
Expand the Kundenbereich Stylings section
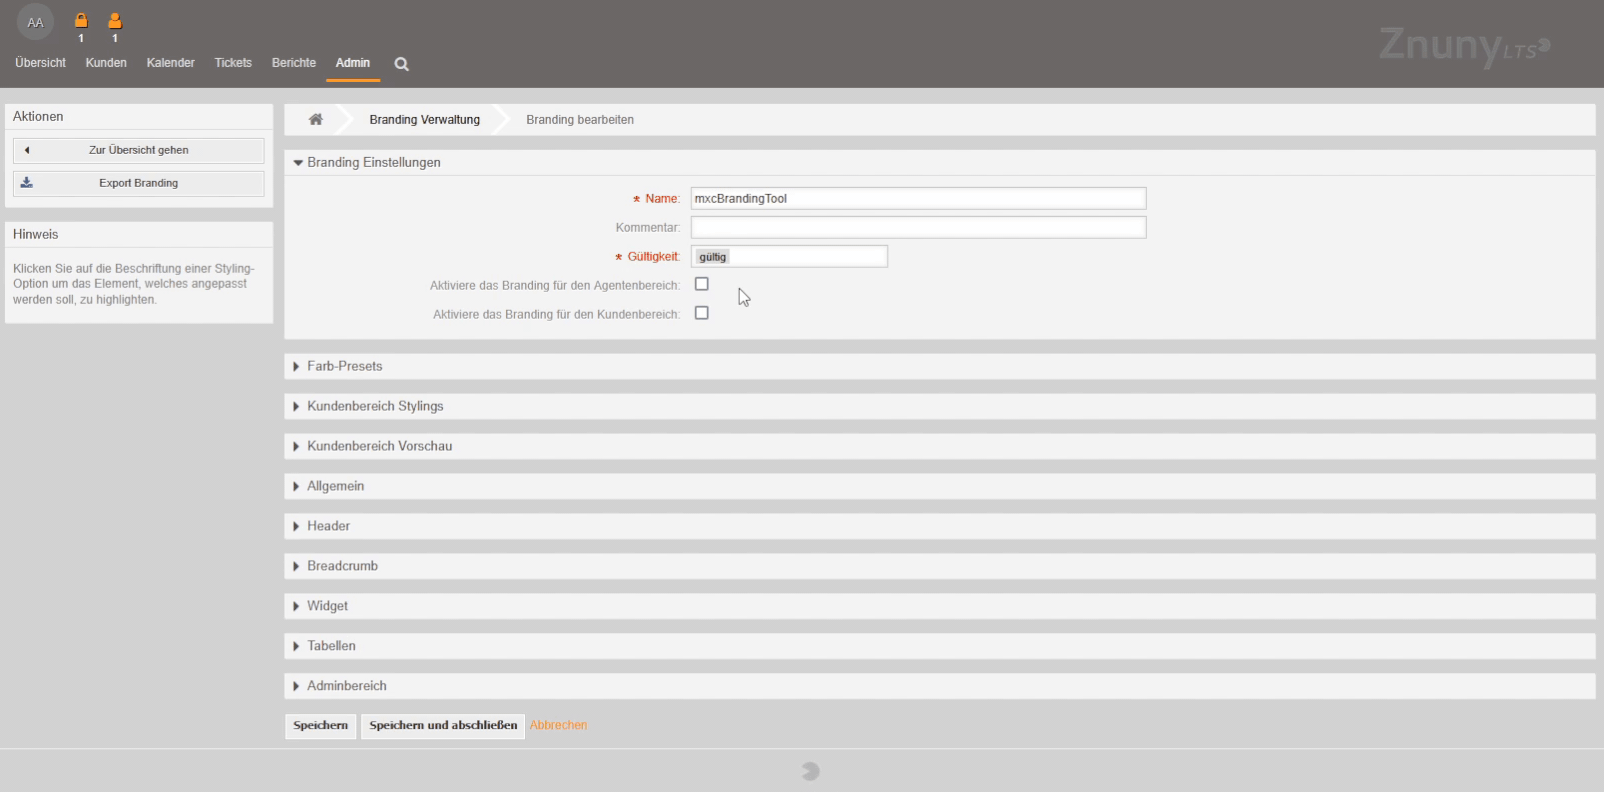tap(374, 406)
